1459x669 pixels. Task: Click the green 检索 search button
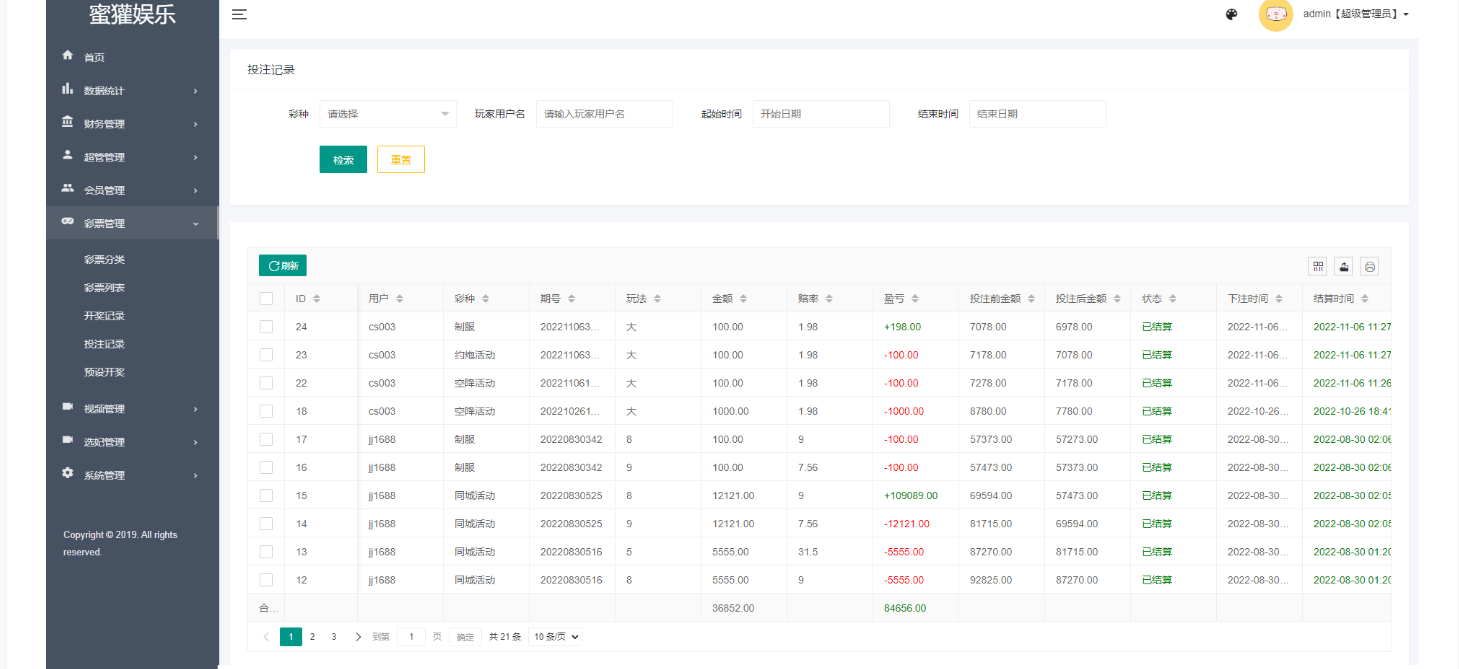pos(343,160)
